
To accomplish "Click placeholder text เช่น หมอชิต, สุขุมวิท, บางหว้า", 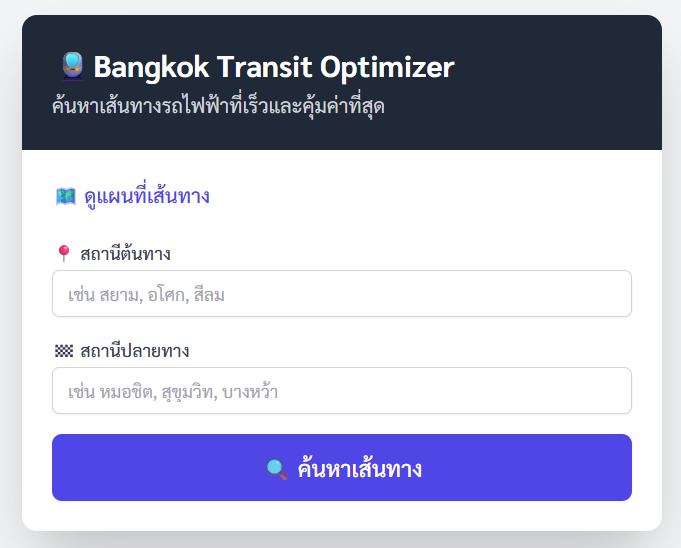I will coord(173,392).
